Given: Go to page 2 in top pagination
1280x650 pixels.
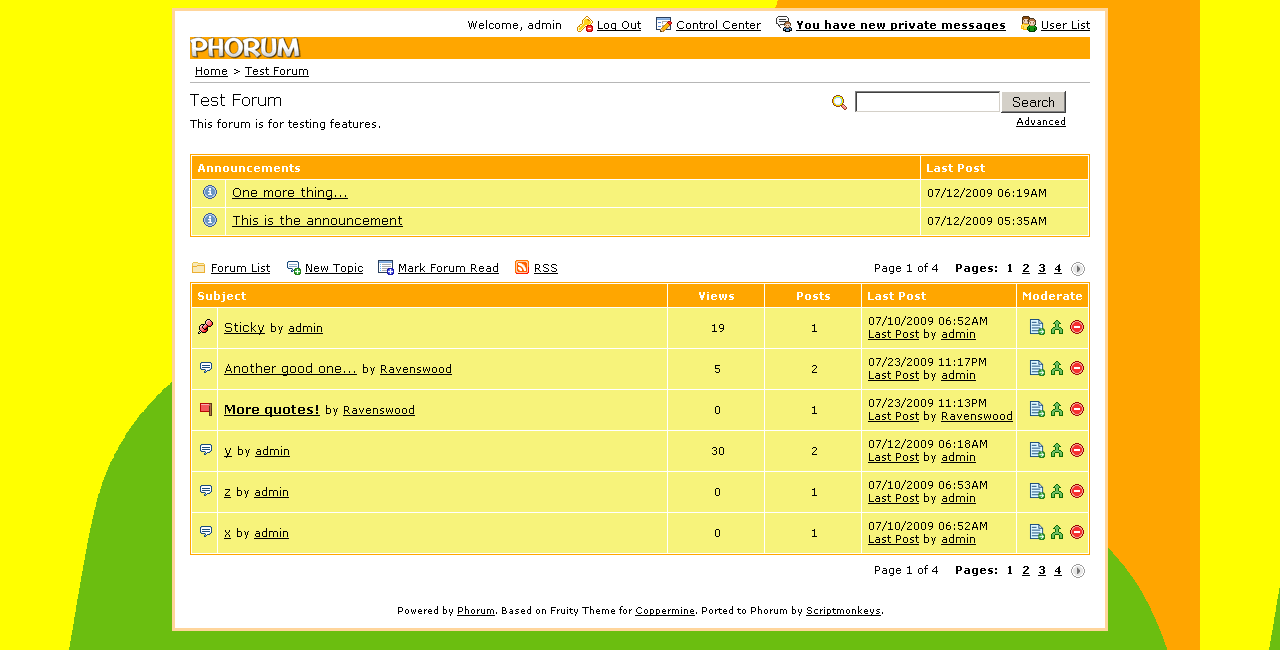Looking at the screenshot, I should coord(1026,268).
